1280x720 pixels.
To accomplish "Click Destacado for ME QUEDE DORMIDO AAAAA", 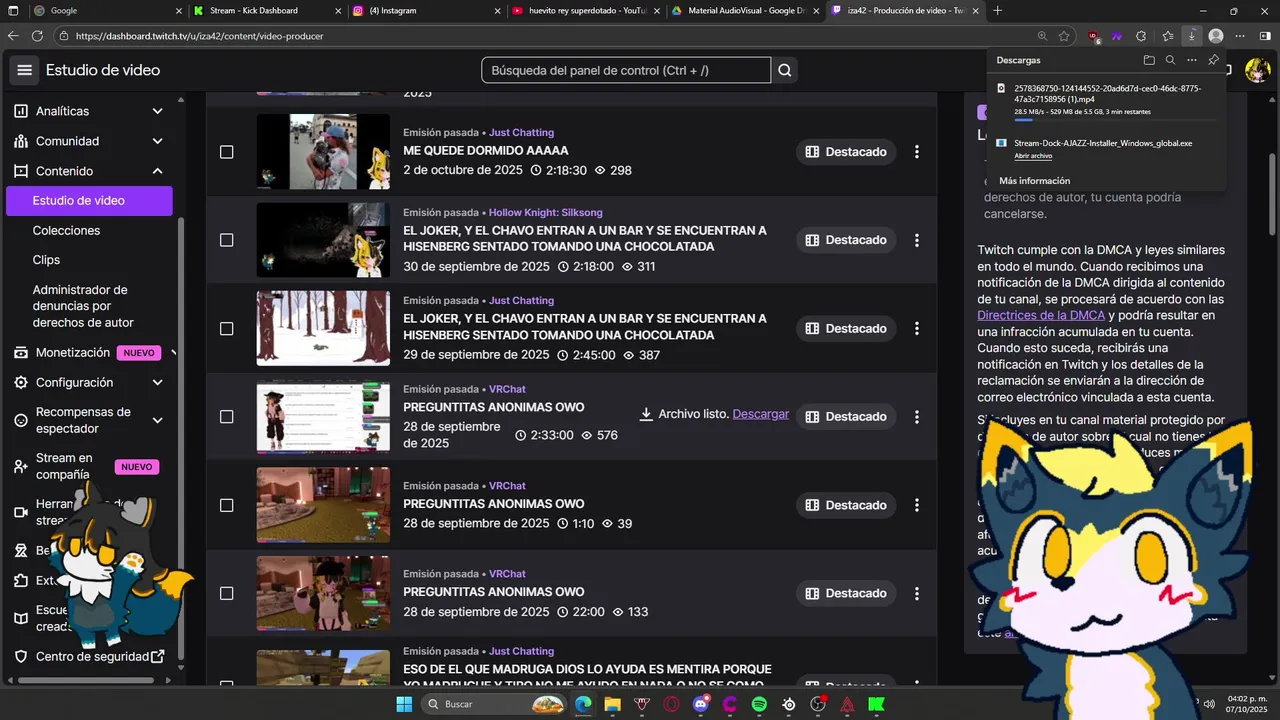I will (846, 152).
